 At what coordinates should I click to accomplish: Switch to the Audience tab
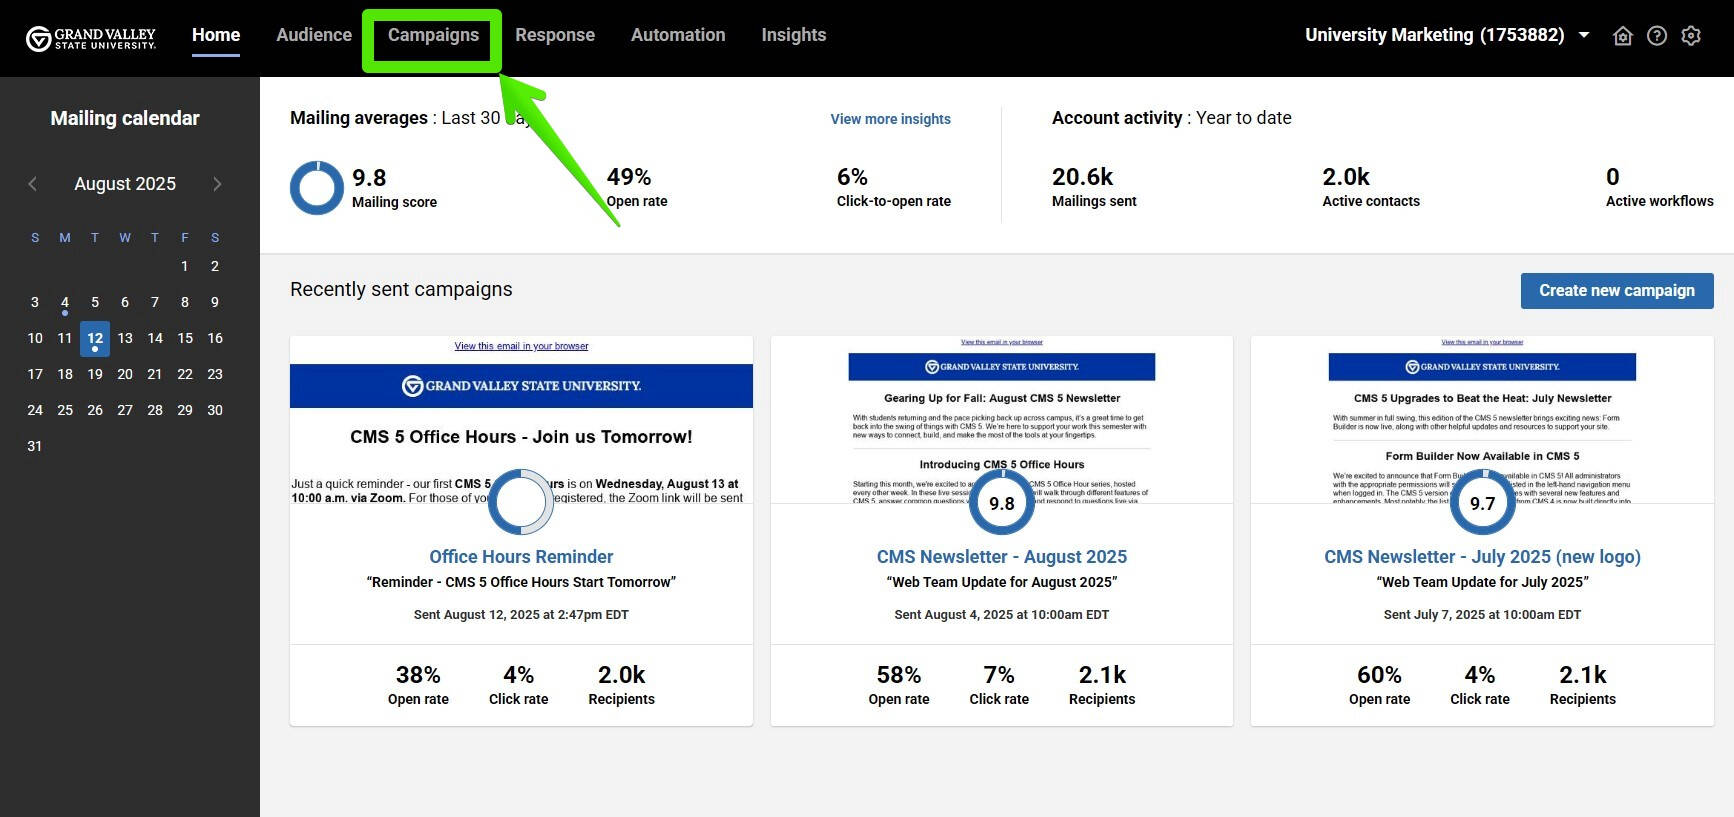[314, 35]
